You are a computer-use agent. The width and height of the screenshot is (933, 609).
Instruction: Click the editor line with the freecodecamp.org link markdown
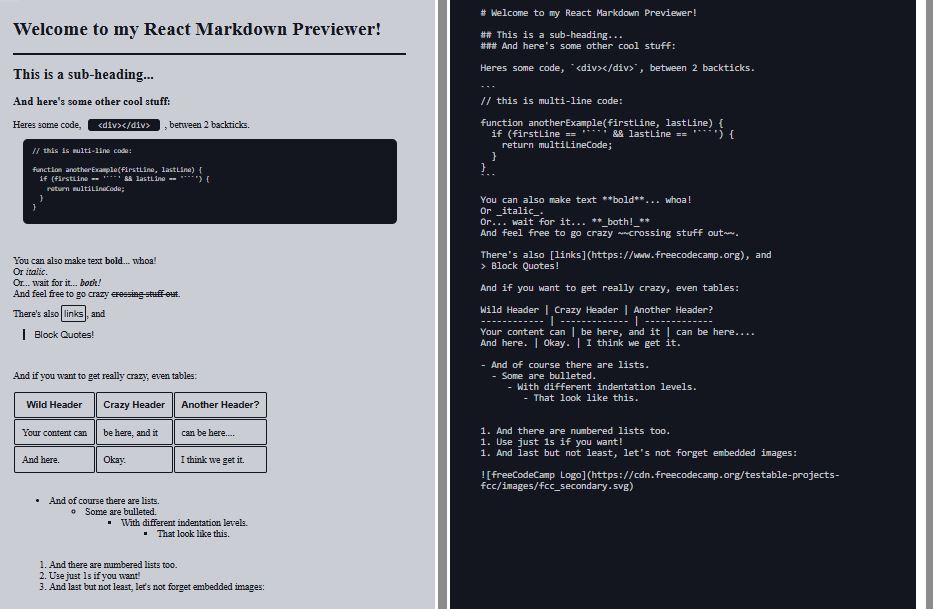[x=626, y=255]
